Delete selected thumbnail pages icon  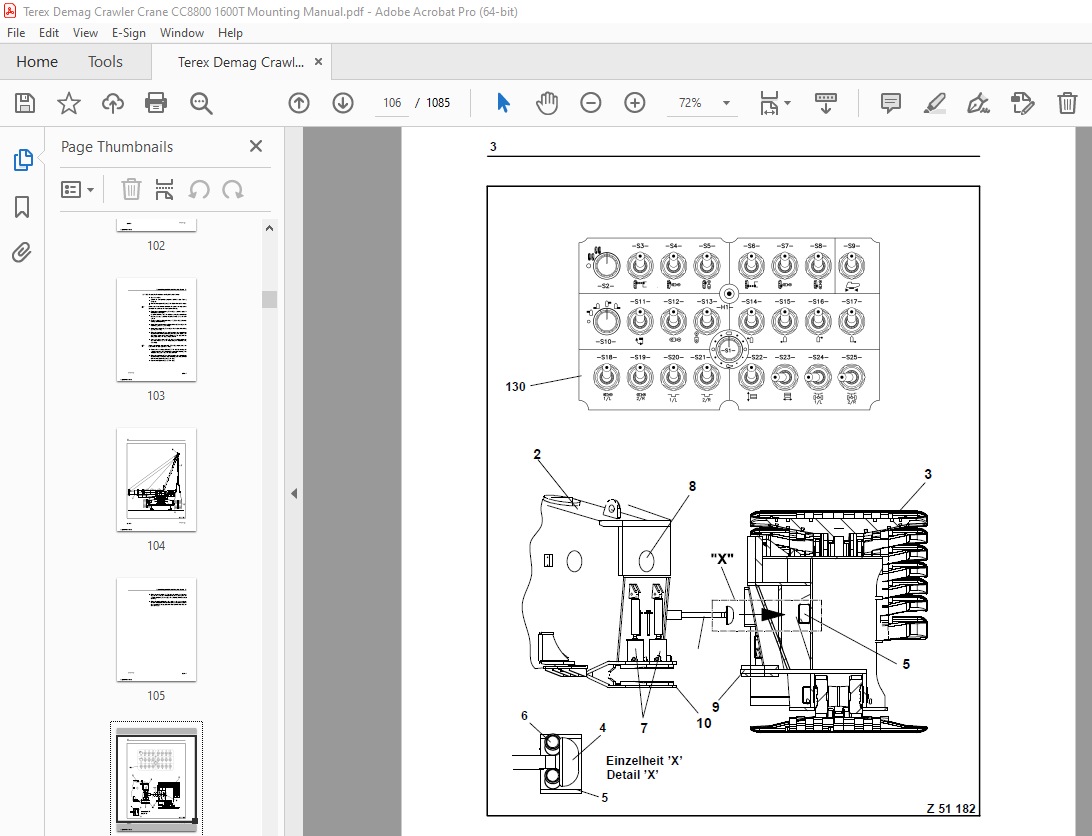click(x=131, y=189)
